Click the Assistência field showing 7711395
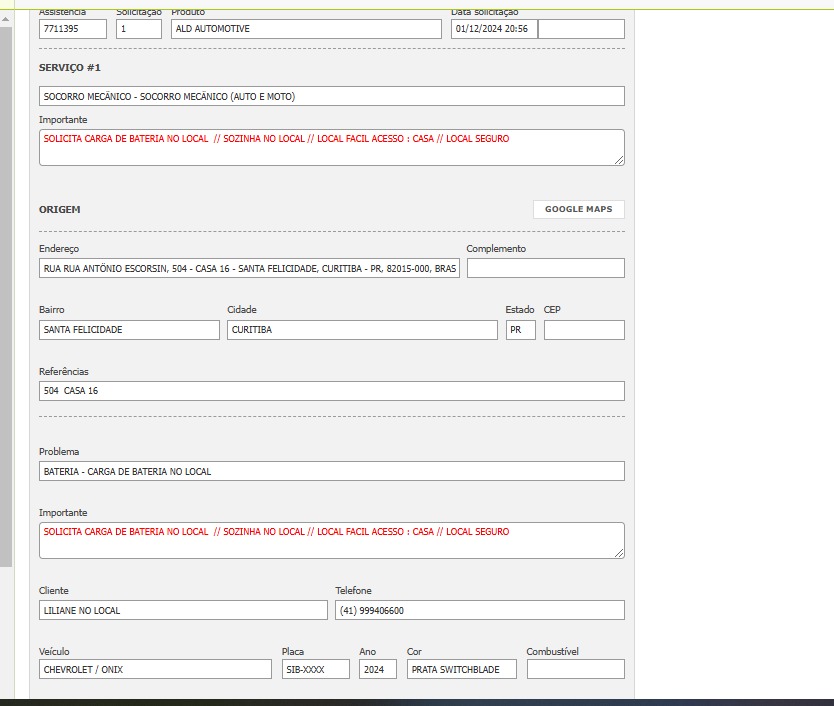Image resolution: width=834 pixels, height=706 pixels. (72, 29)
